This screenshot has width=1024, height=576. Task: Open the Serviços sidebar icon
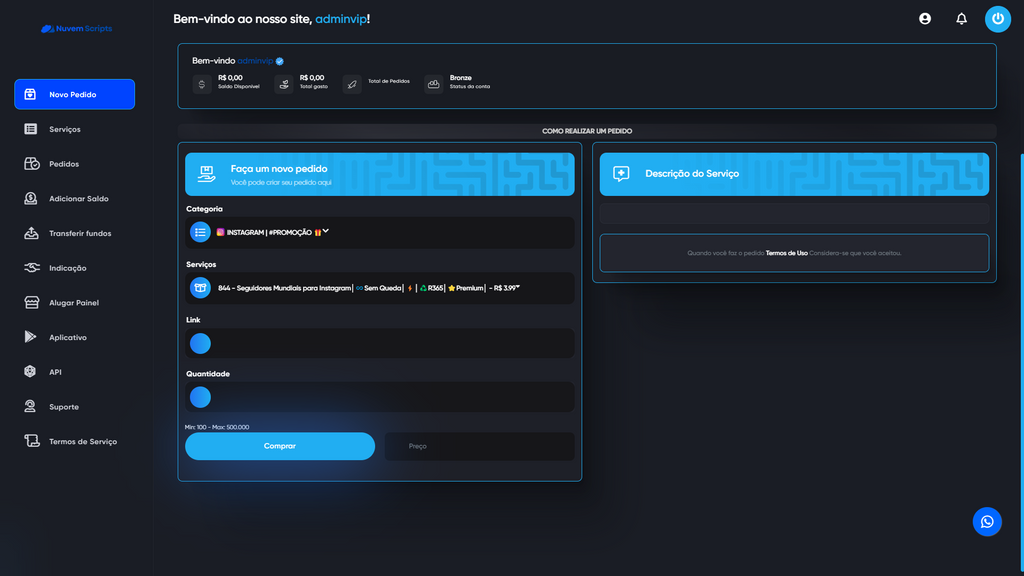point(31,129)
